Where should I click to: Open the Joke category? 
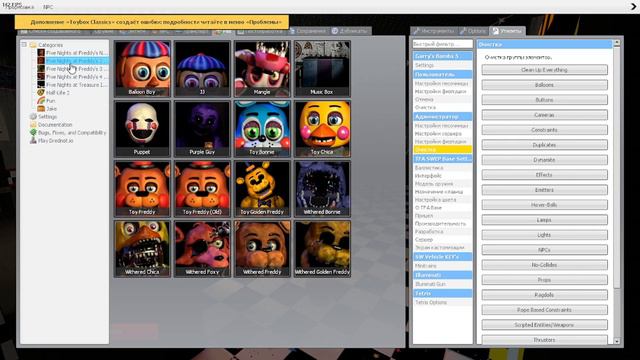coord(47,109)
